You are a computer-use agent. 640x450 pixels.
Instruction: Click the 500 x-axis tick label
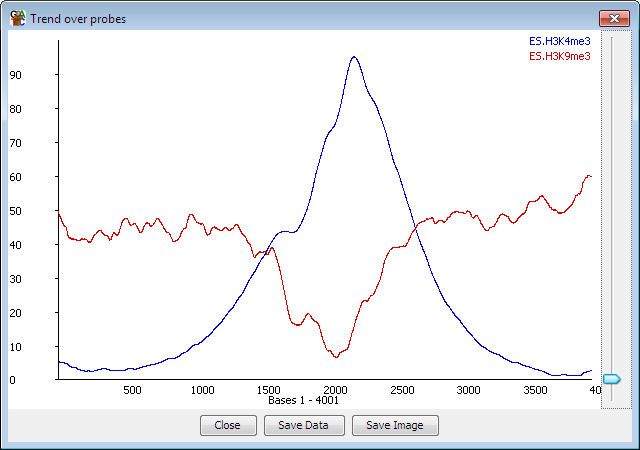[x=132, y=390]
